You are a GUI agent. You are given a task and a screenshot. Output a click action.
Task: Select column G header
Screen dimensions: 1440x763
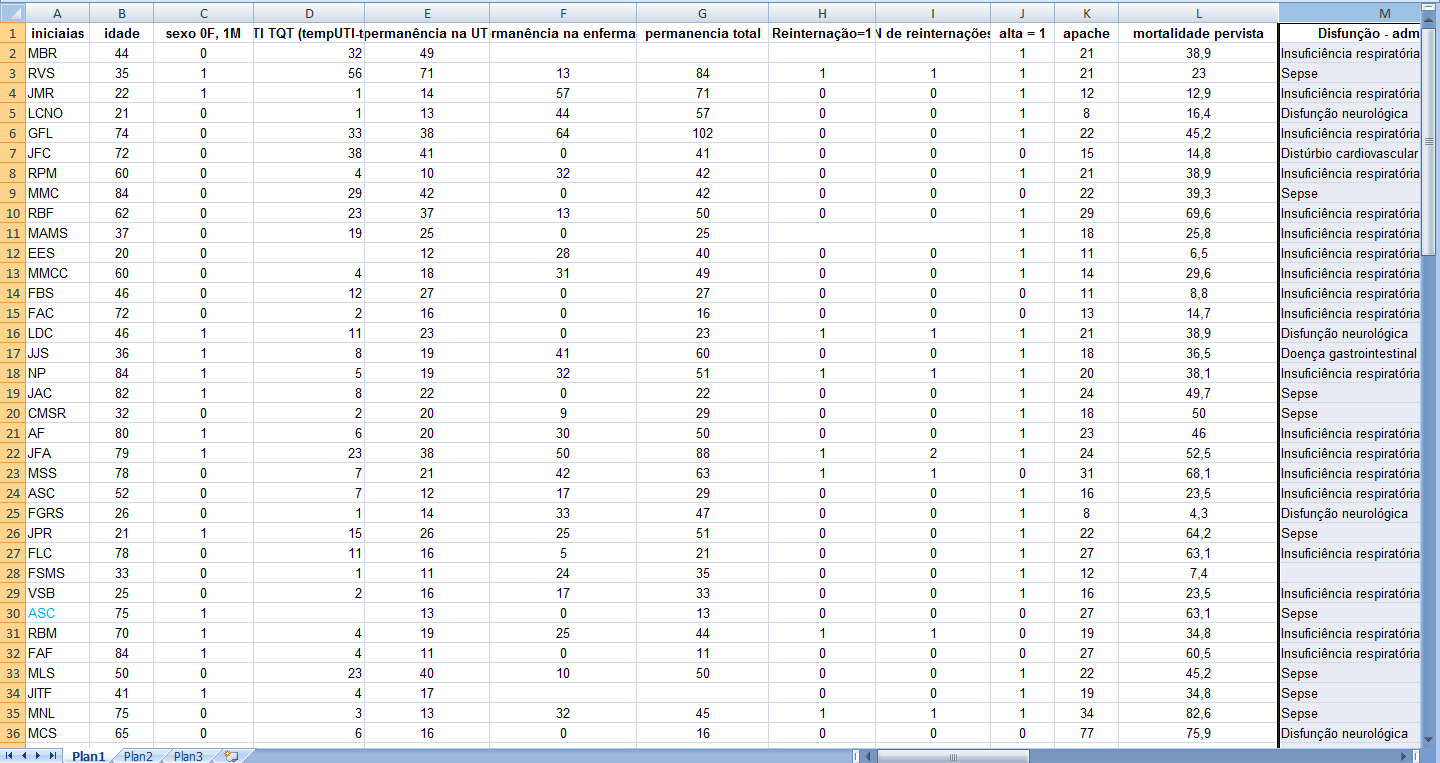(703, 12)
